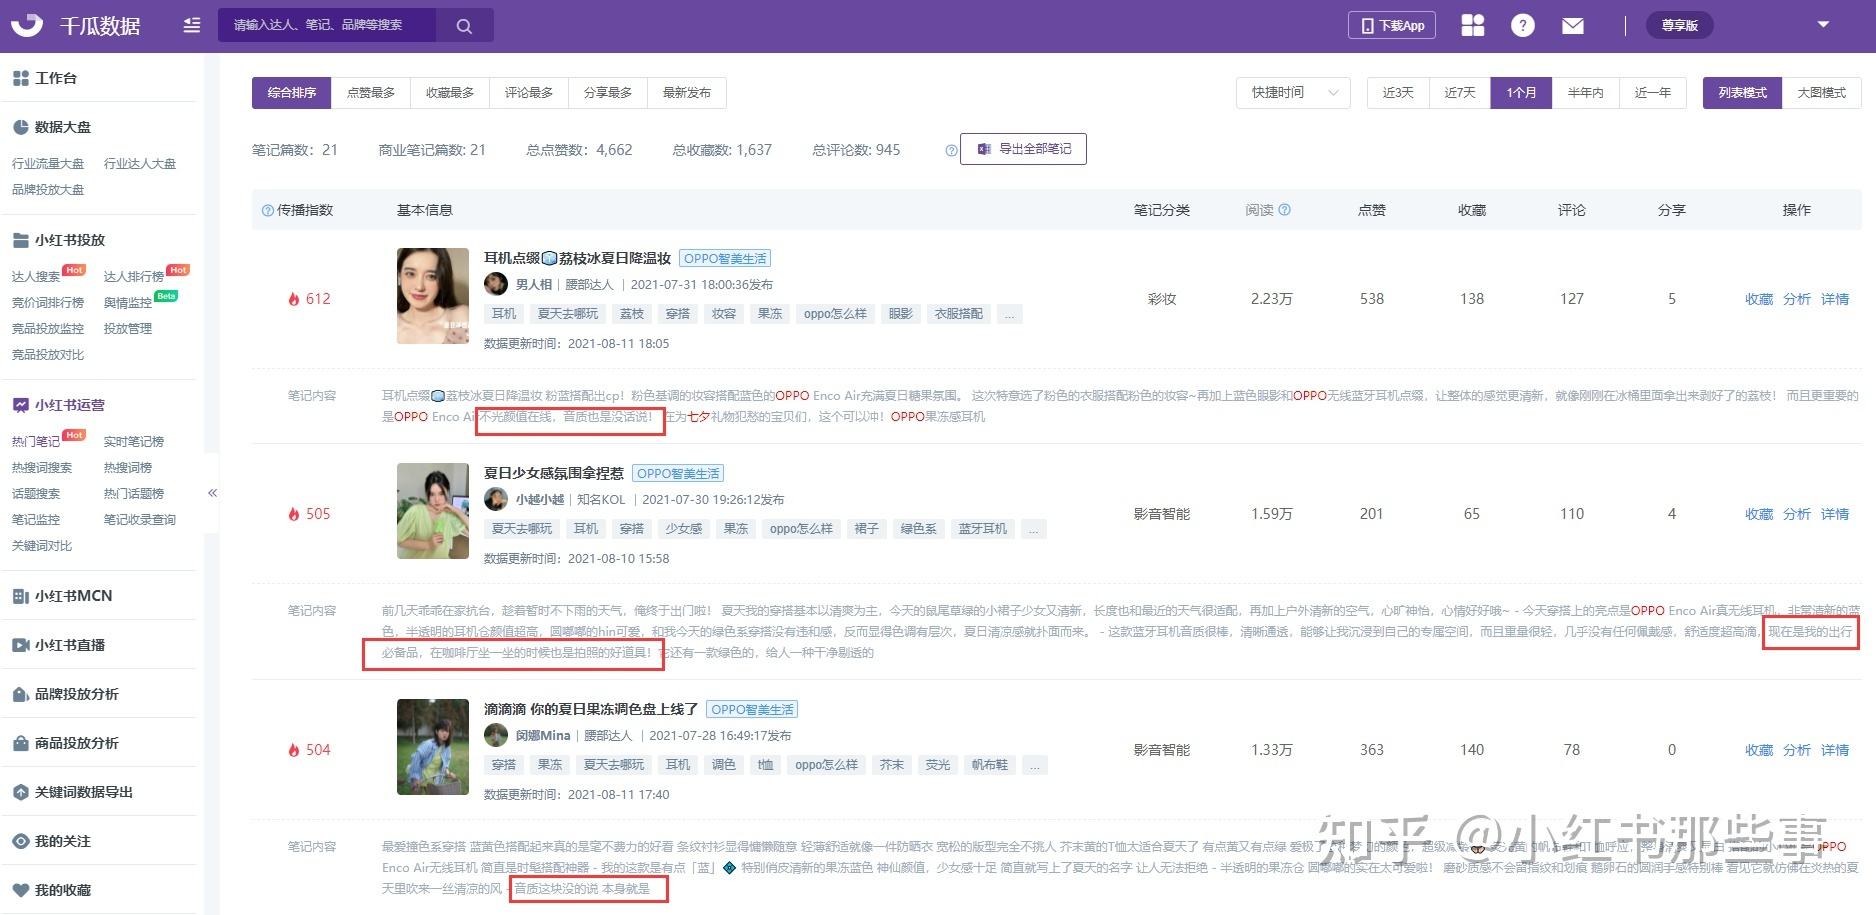Open the thumbnail of 耳机点缀荔枝冰夏日降温妆 note
Image resolution: width=1876 pixels, height=915 pixels.
[433, 296]
